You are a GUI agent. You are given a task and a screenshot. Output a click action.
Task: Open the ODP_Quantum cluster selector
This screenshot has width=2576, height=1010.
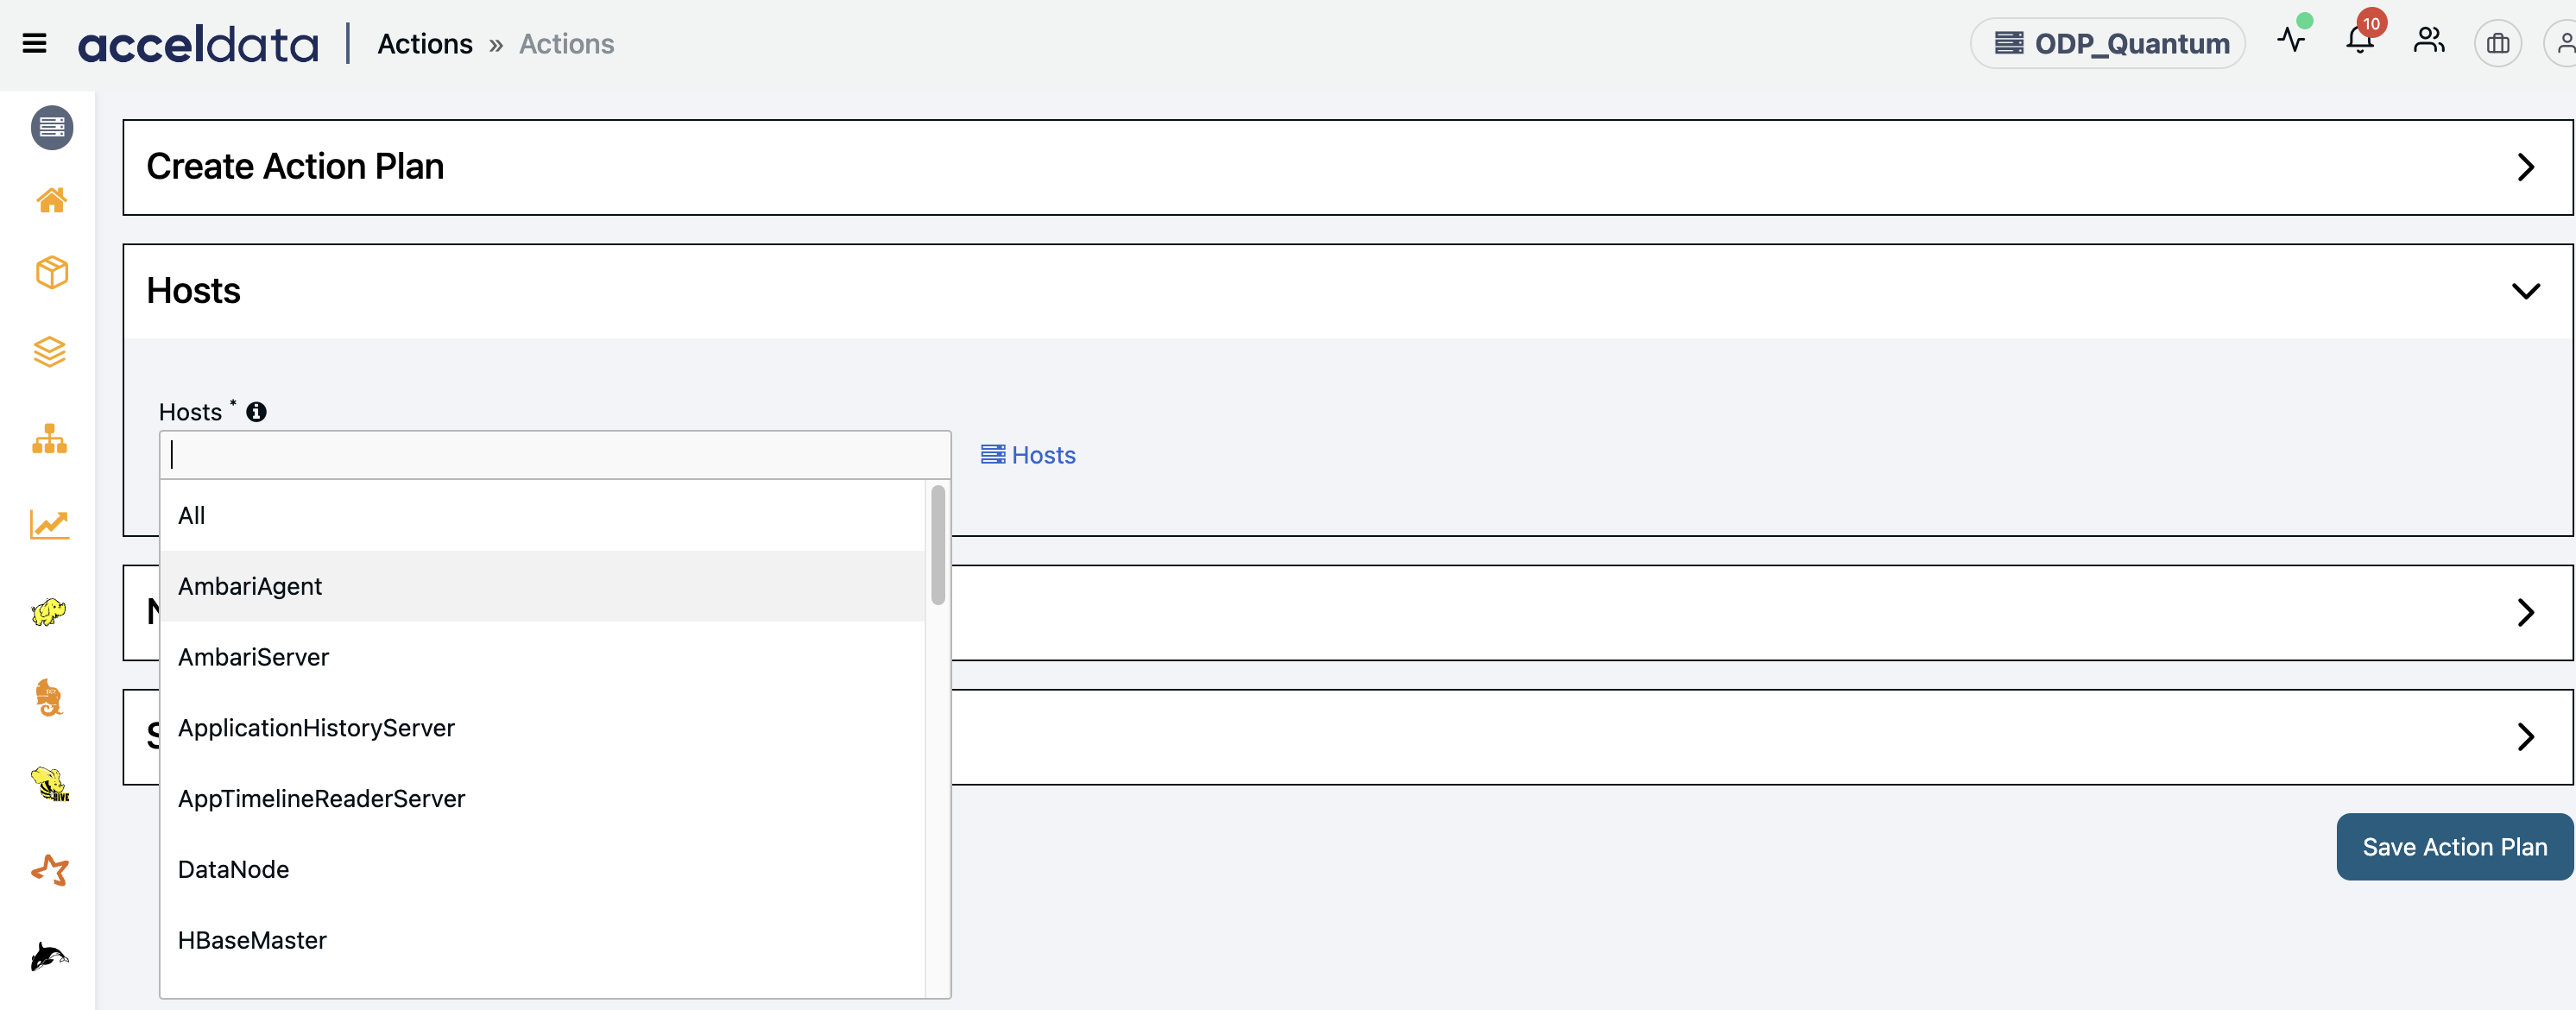click(2107, 43)
